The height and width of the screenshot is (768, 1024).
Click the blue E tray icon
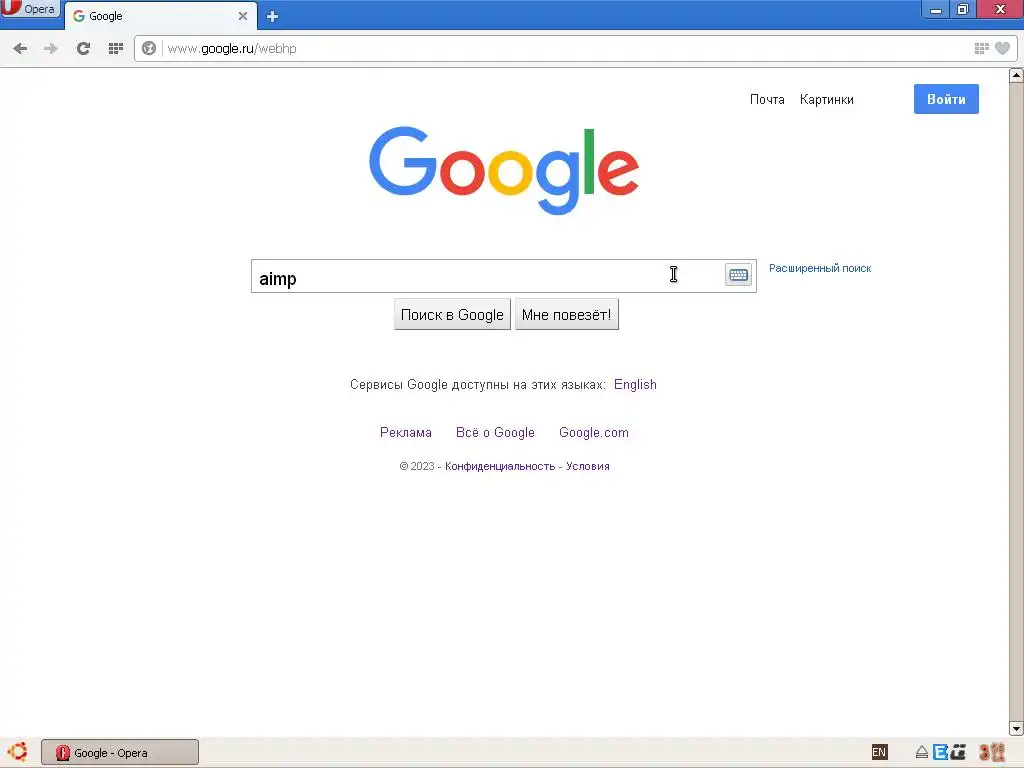click(x=940, y=752)
